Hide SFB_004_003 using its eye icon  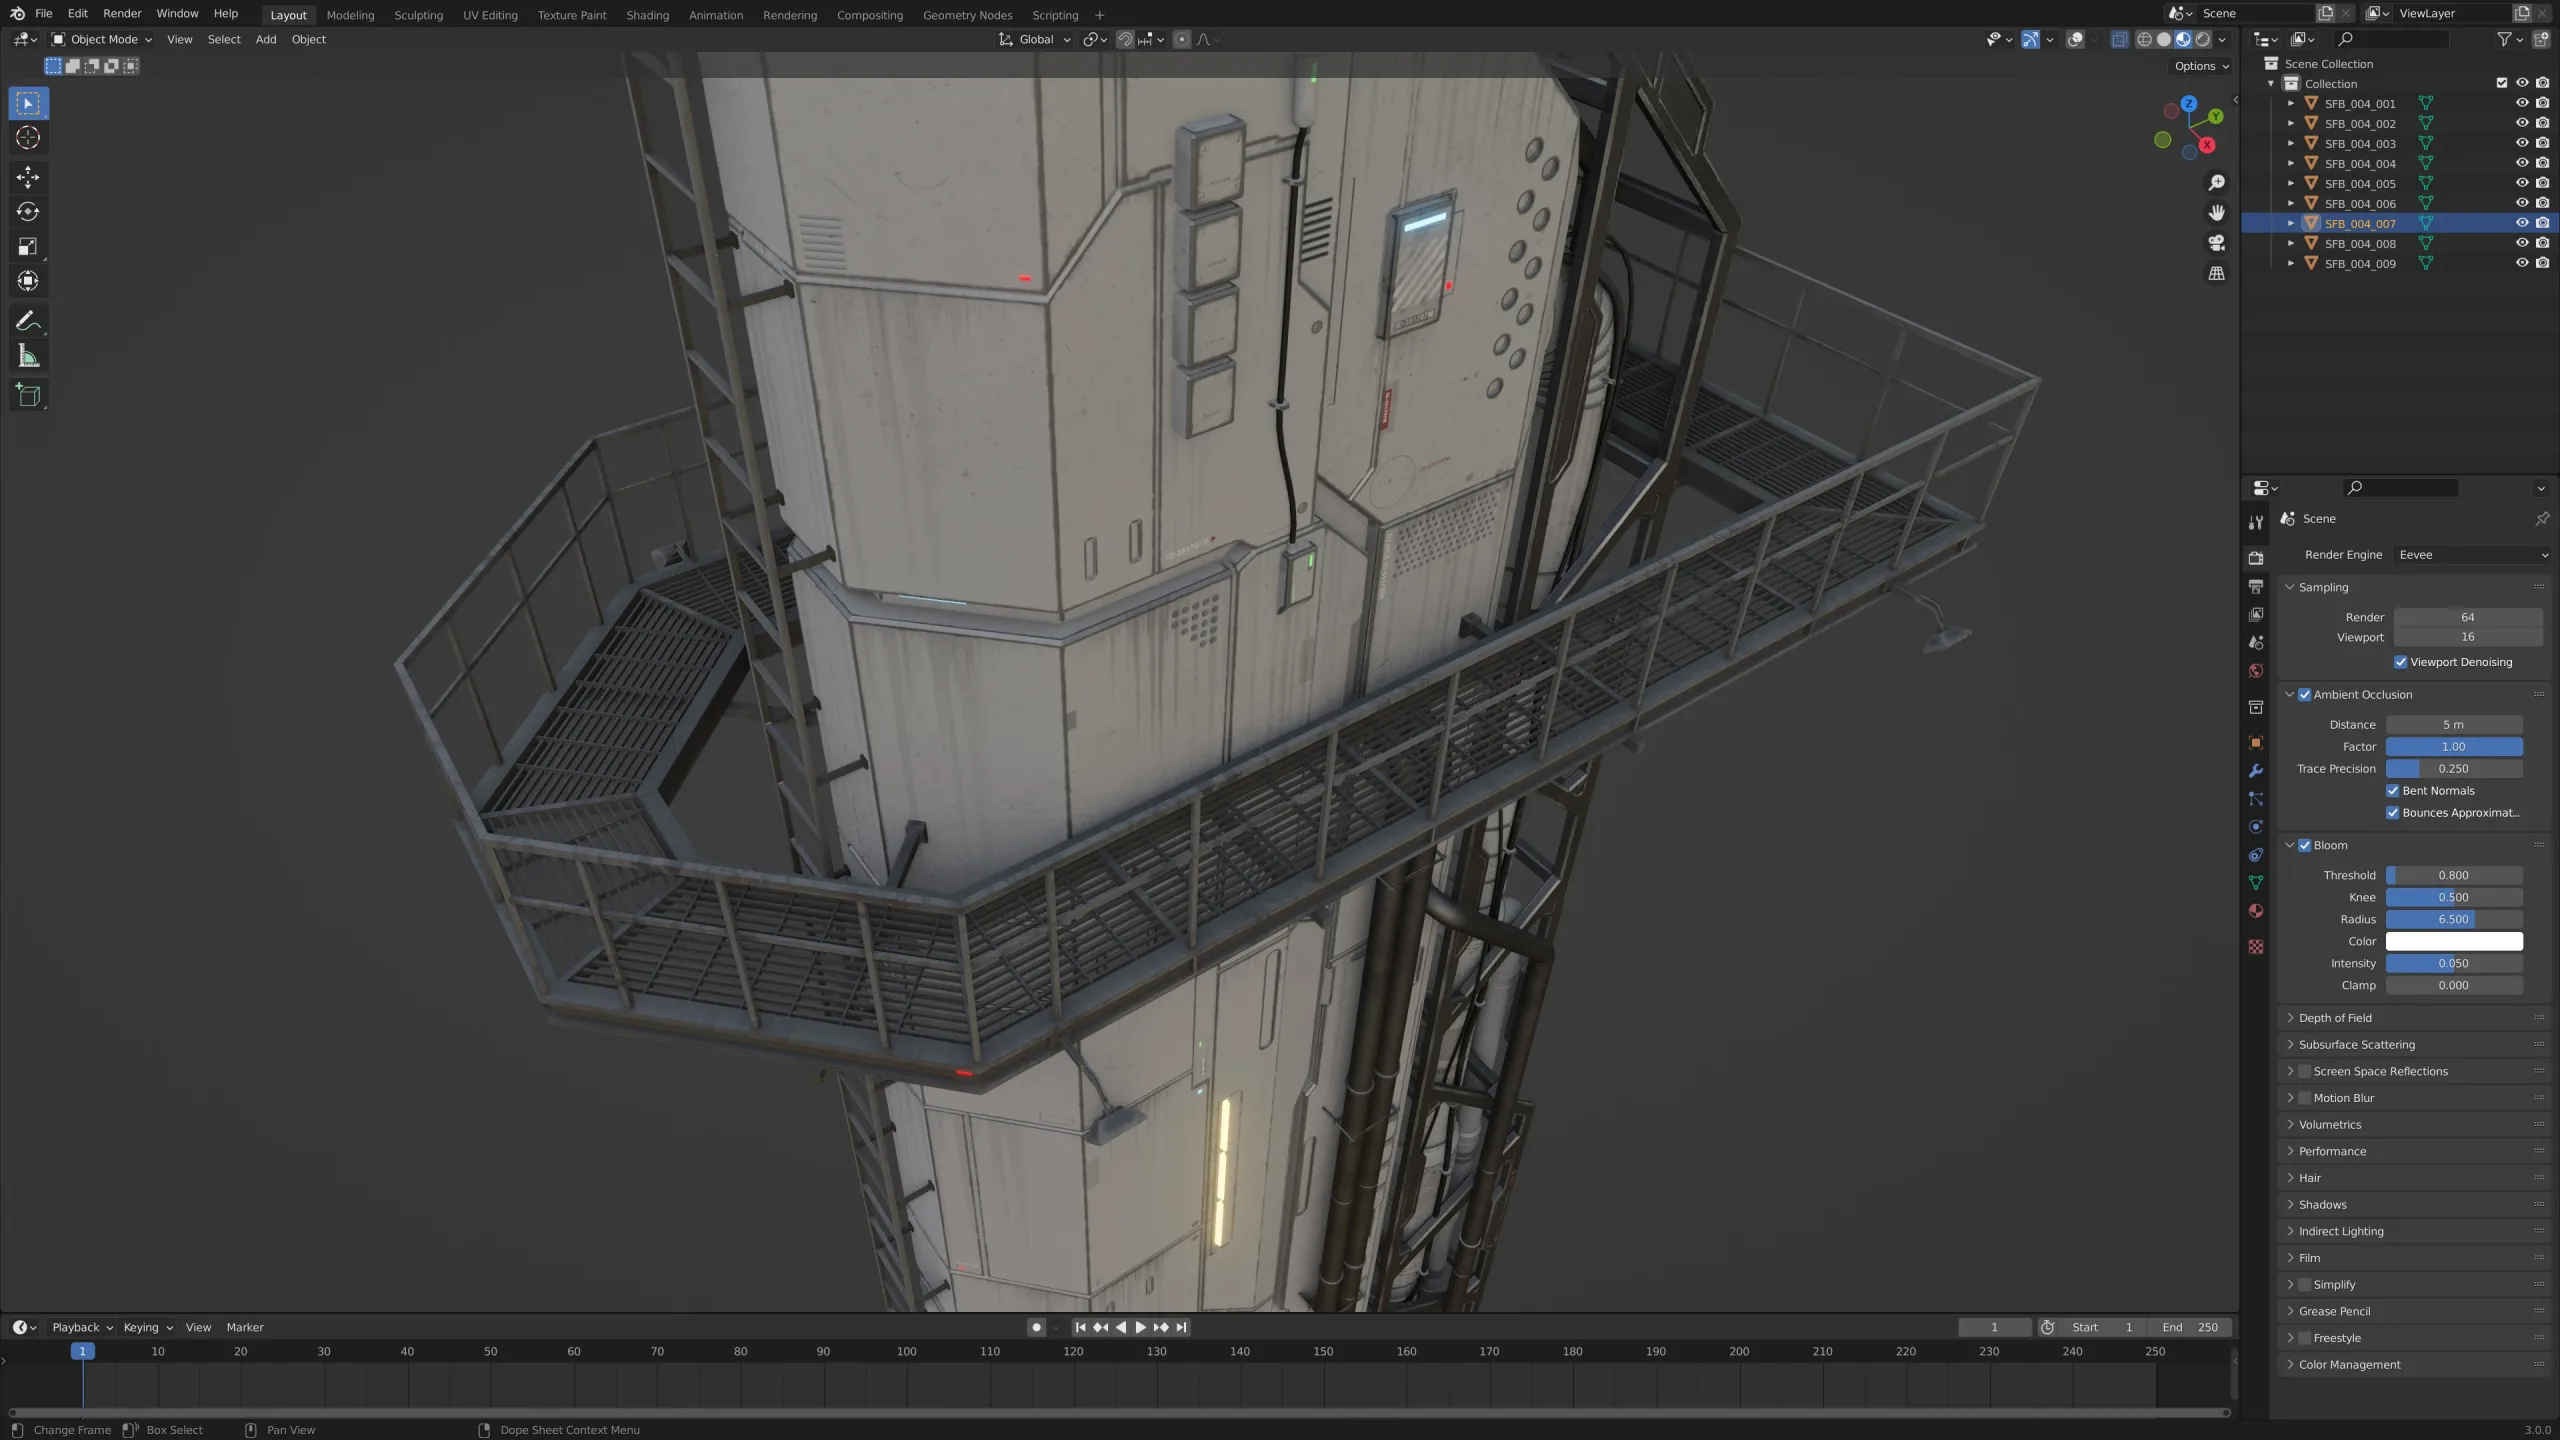[2521, 143]
